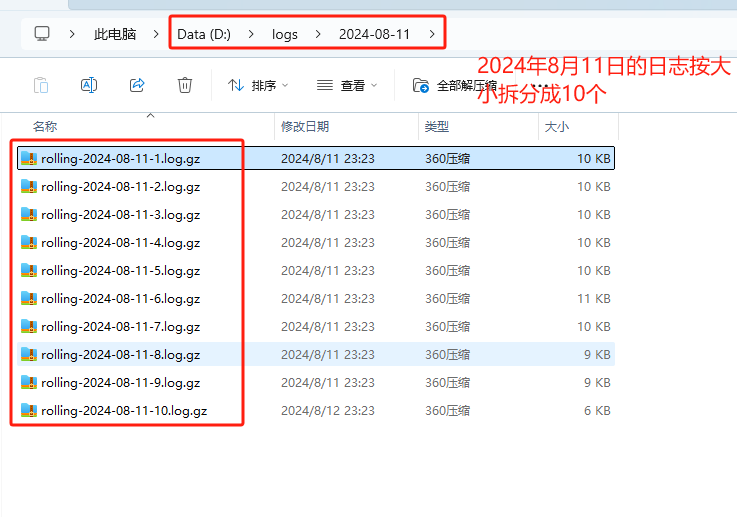Click archive icon of rolling-2024-08-11-5.log.gz
This screenshot has height=517, width=737.
29,270
